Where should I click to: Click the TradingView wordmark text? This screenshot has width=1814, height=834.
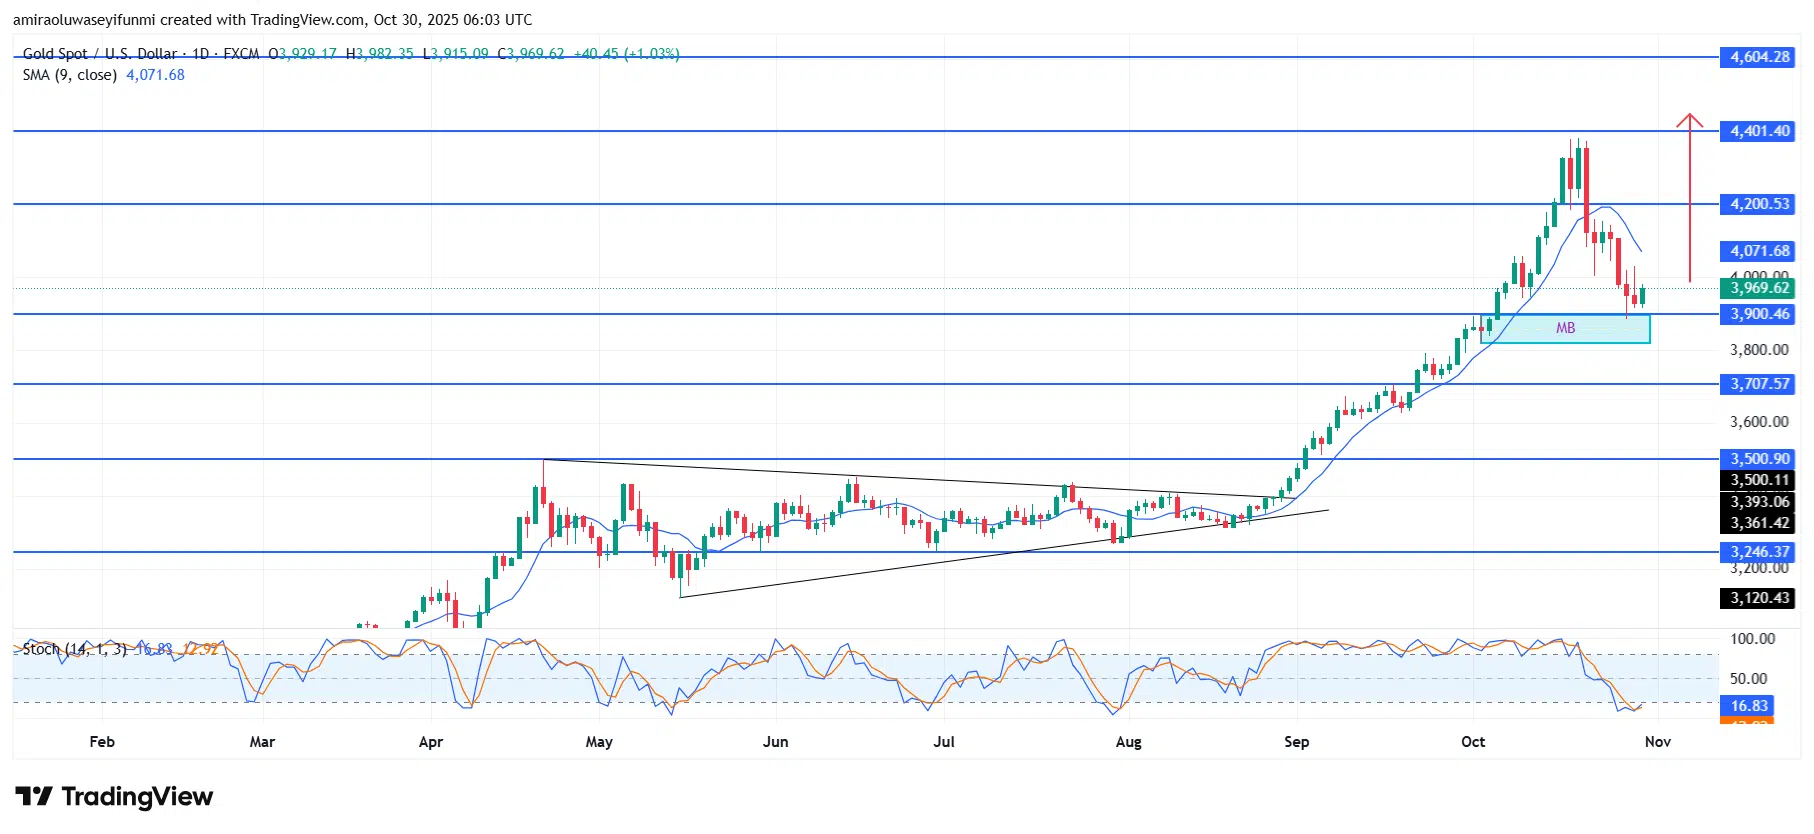pos(137,796)
